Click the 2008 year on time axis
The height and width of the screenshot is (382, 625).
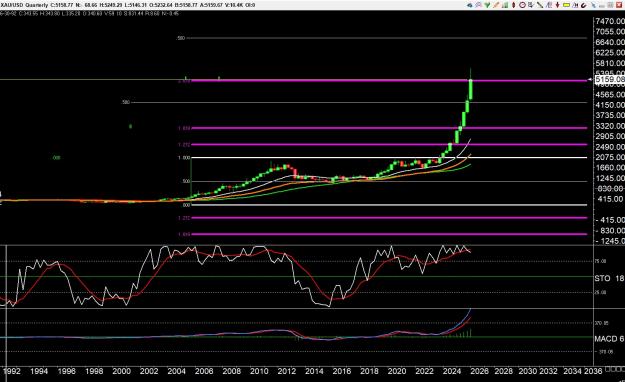tap(231, 371)
